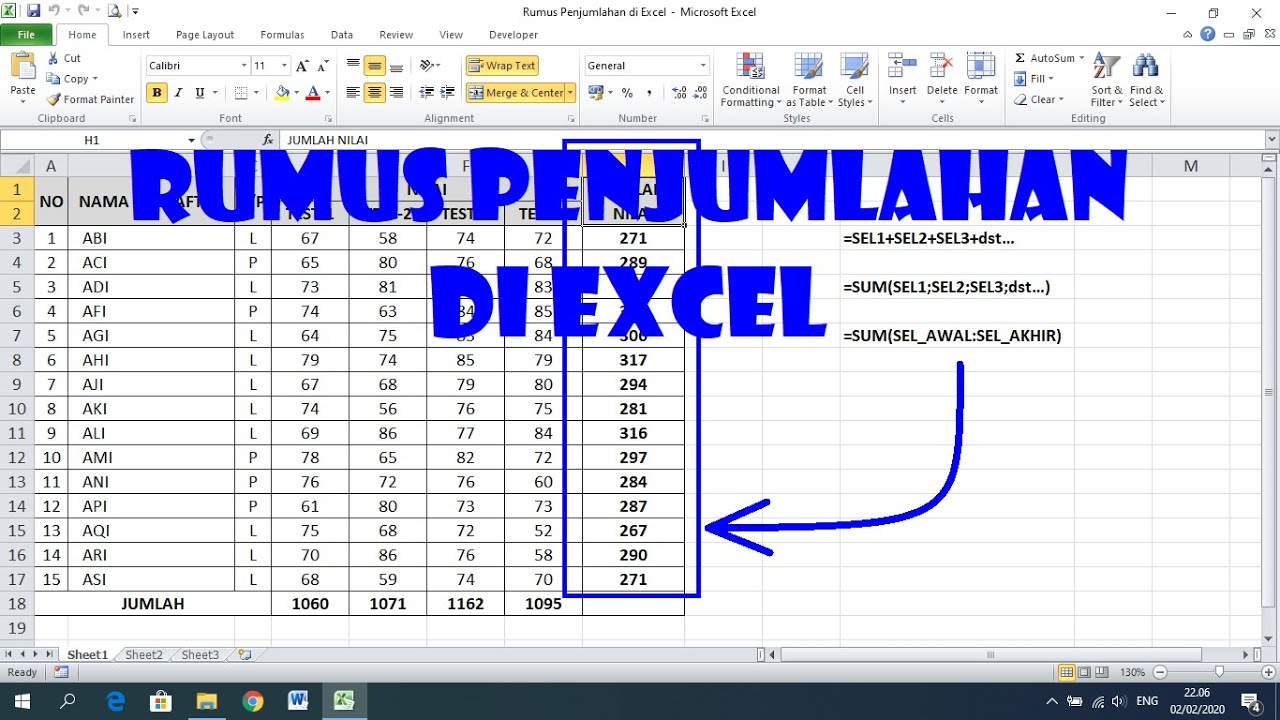Toggle Bold formatting button

[157, 93]
